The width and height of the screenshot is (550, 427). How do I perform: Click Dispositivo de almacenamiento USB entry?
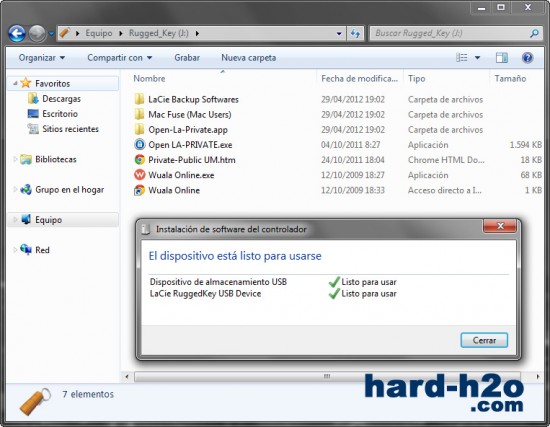click(x=218, y=282)
